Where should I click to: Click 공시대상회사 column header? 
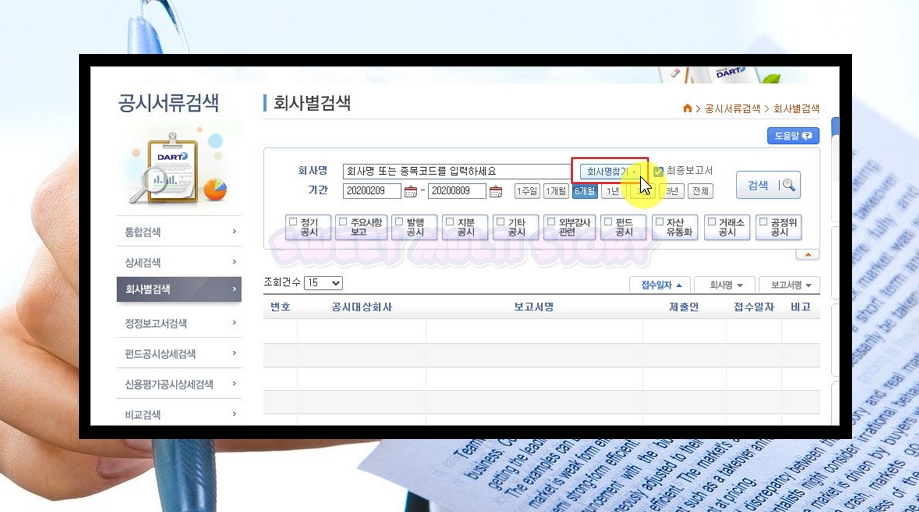tap(362, 307)
